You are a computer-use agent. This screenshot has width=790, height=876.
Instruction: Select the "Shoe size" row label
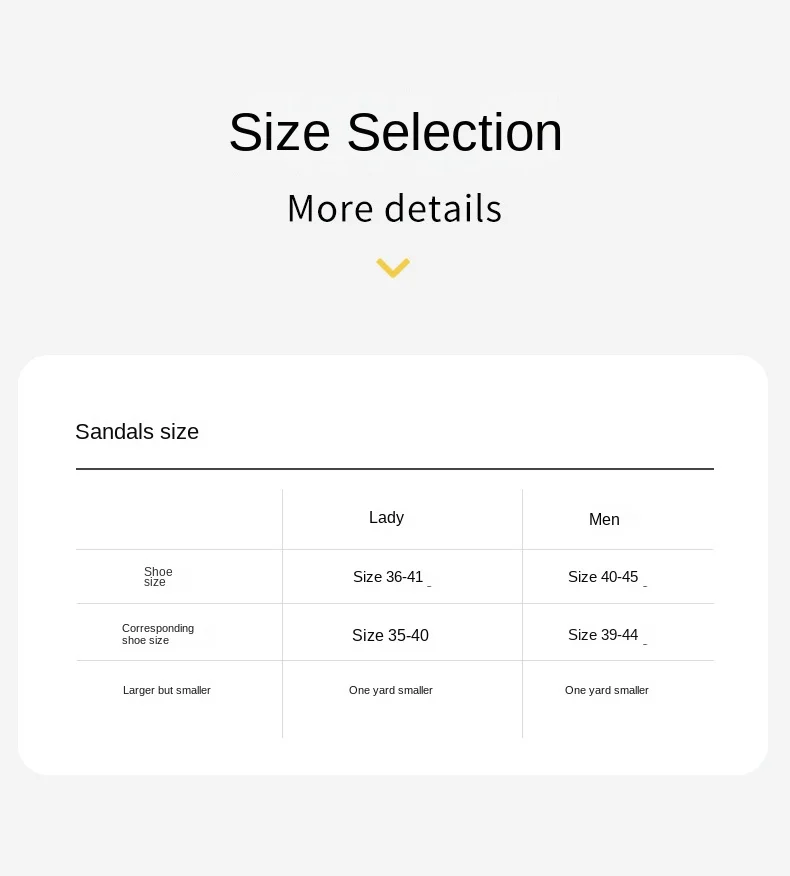click(x=157, y=577)
